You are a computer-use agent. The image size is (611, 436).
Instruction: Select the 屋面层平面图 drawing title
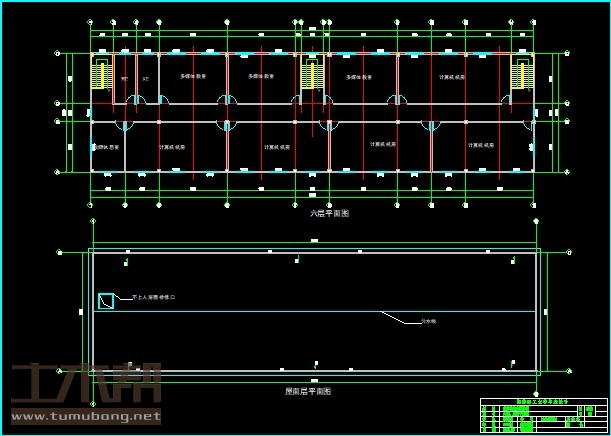[308, 391]
